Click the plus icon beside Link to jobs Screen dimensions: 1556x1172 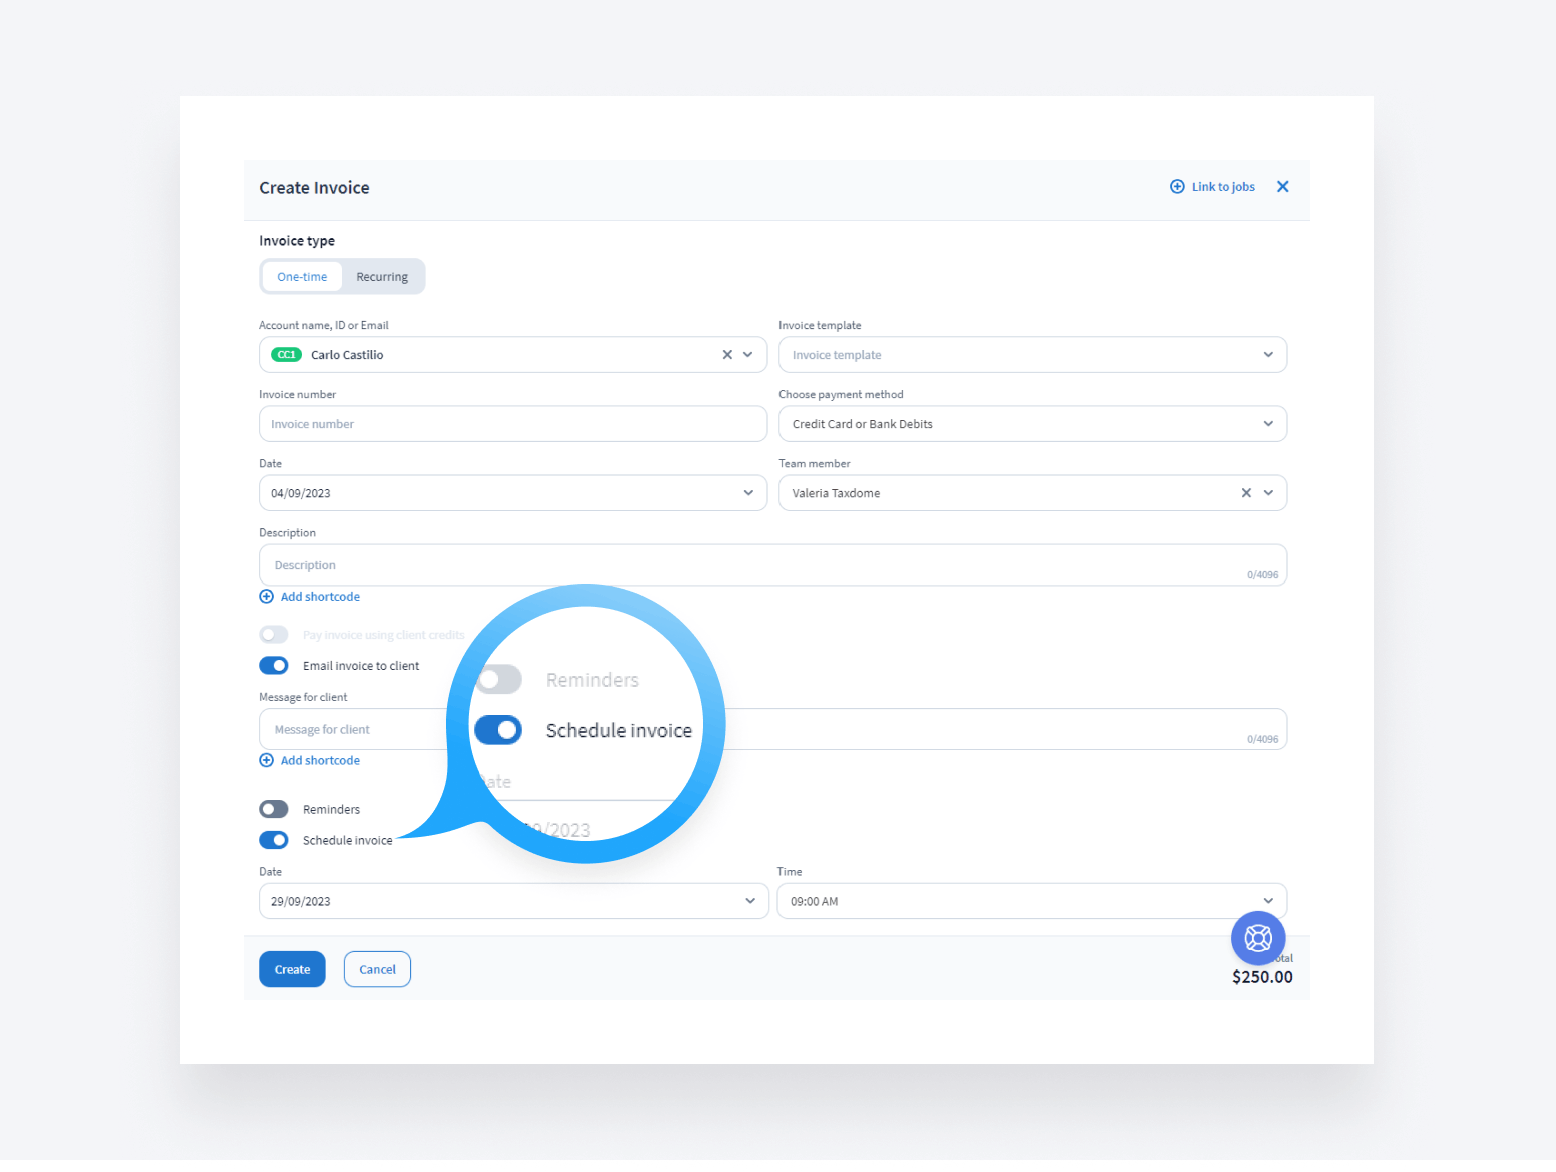point(1177,187)
